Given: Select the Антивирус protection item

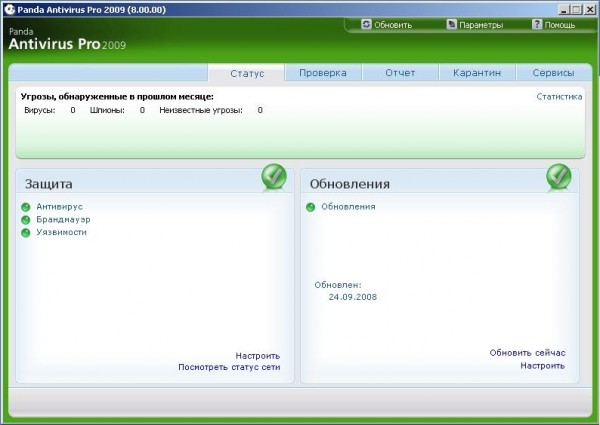Looking at the screenshot, I should (59, 207).
